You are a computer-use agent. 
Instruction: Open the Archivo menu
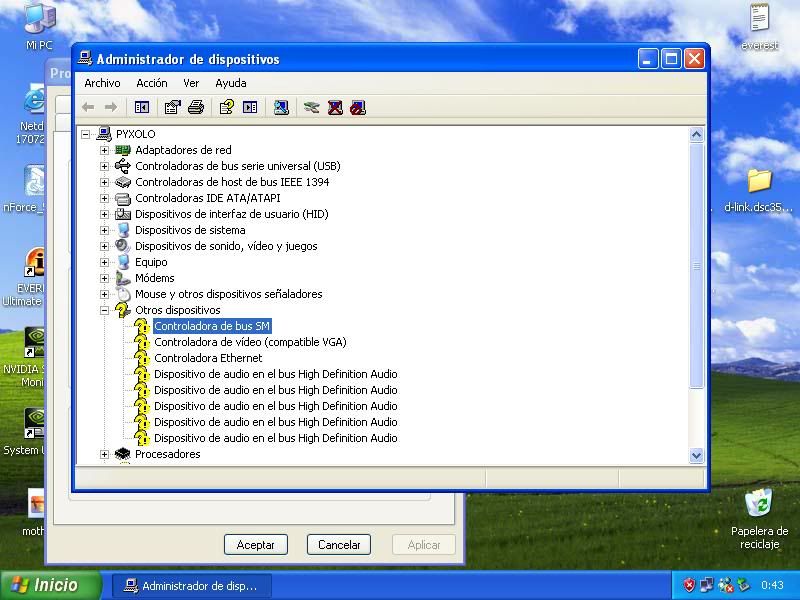click(102, 83)
